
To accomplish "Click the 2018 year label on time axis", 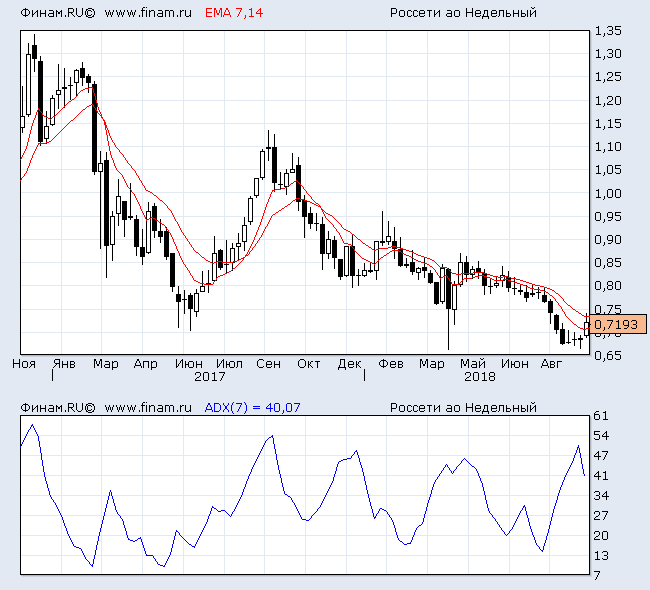I will point(480,376).
